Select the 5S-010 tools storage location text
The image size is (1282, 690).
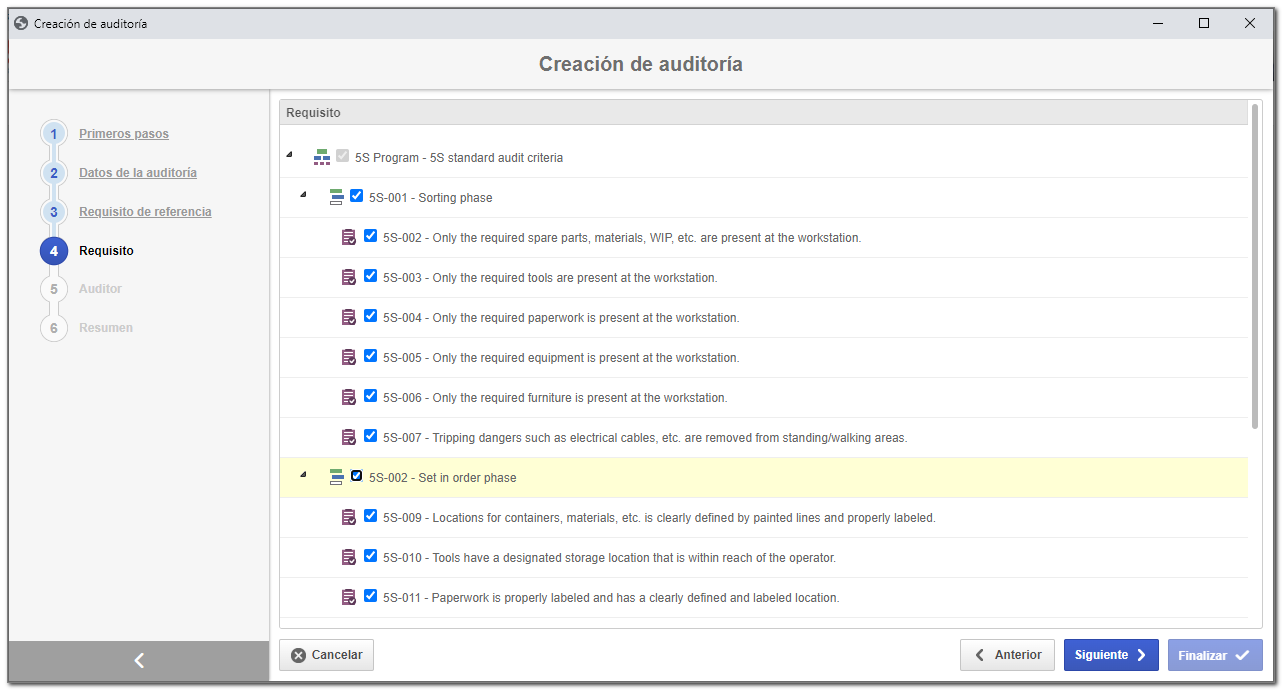(x=609, y=558)
